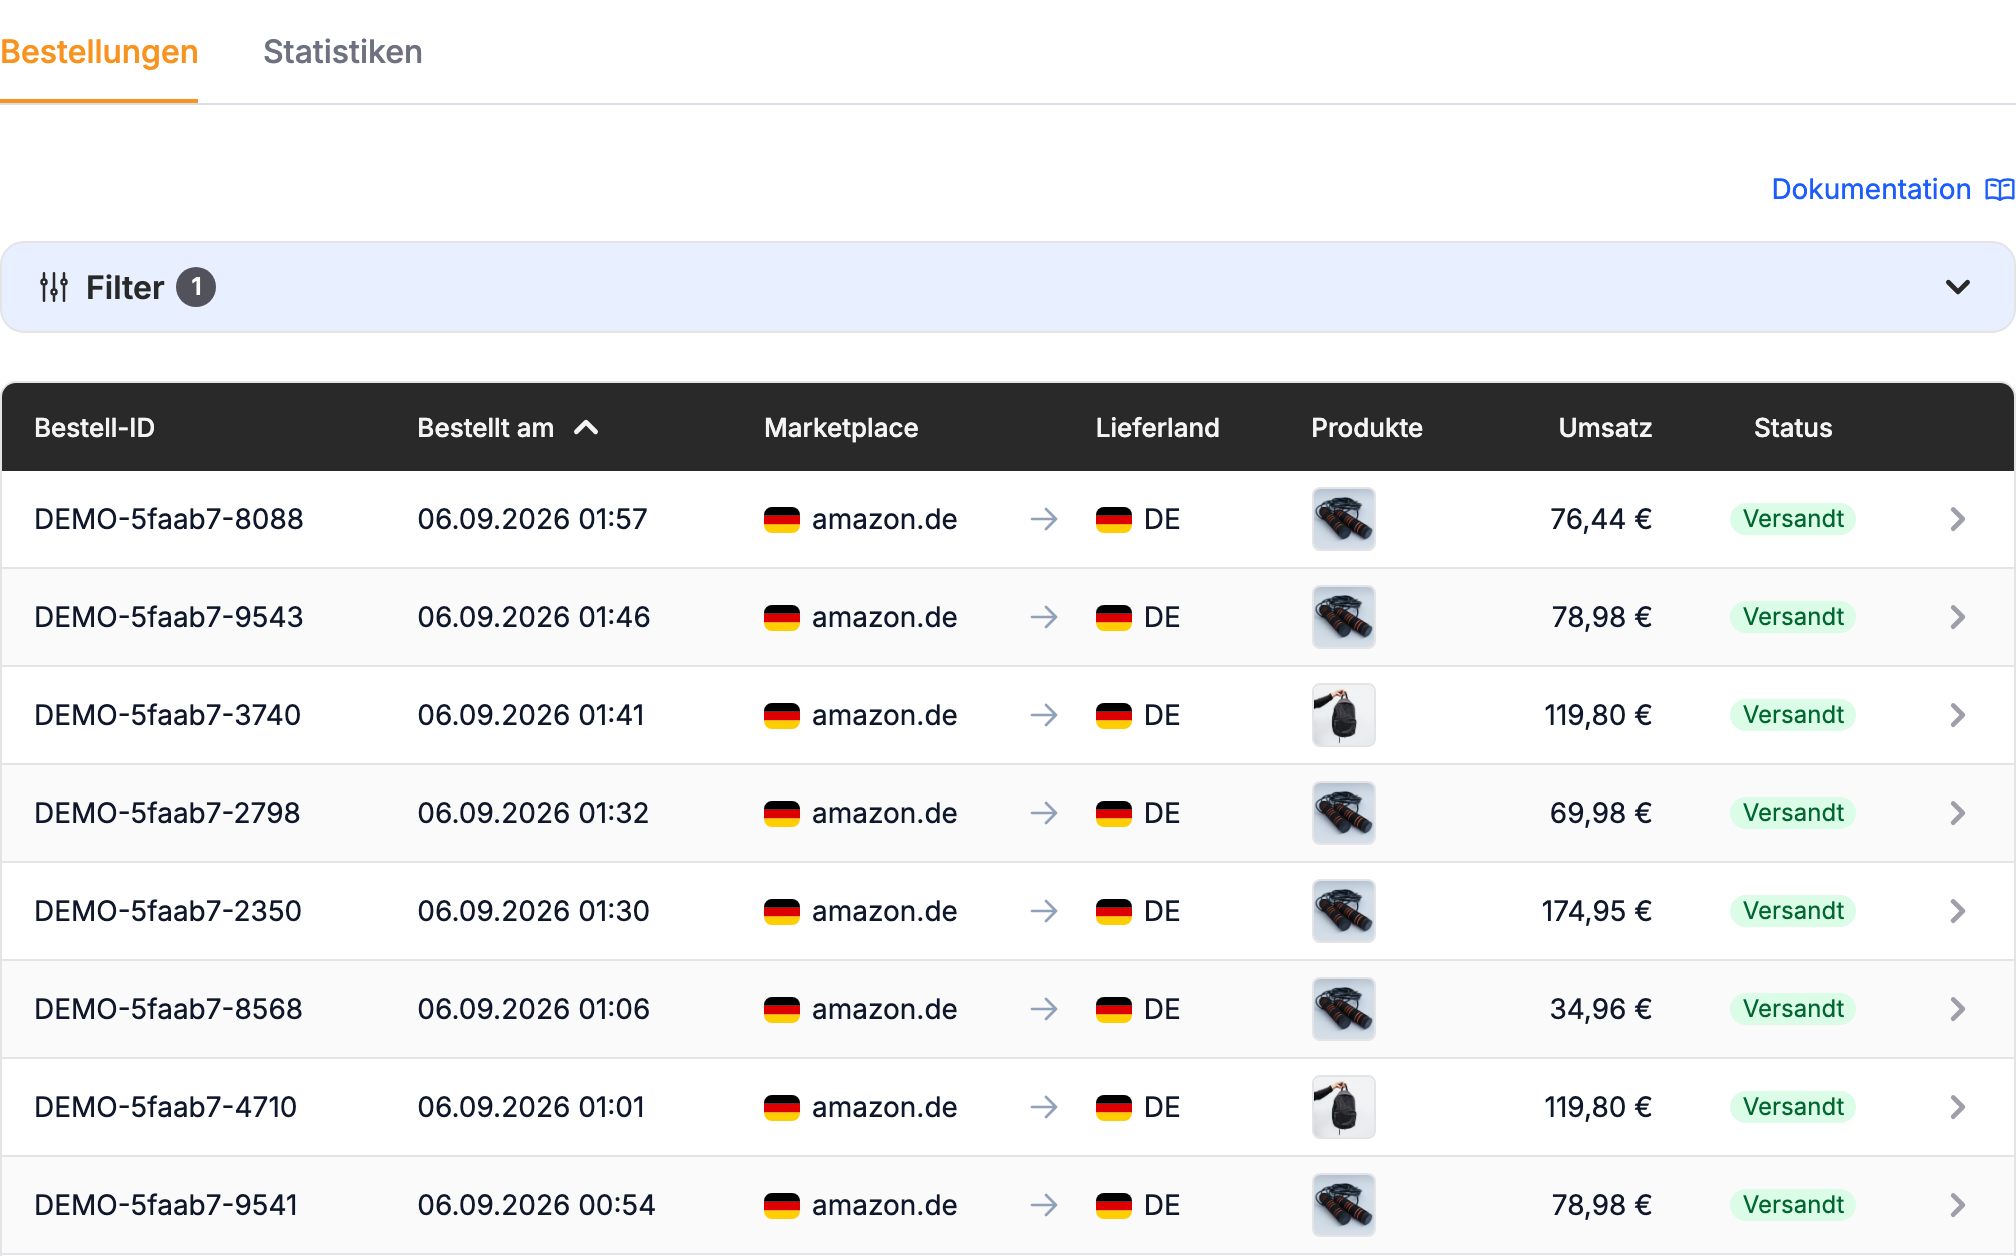Click order ID DEMO-5faab7-8568

(x=168, y=1009)
